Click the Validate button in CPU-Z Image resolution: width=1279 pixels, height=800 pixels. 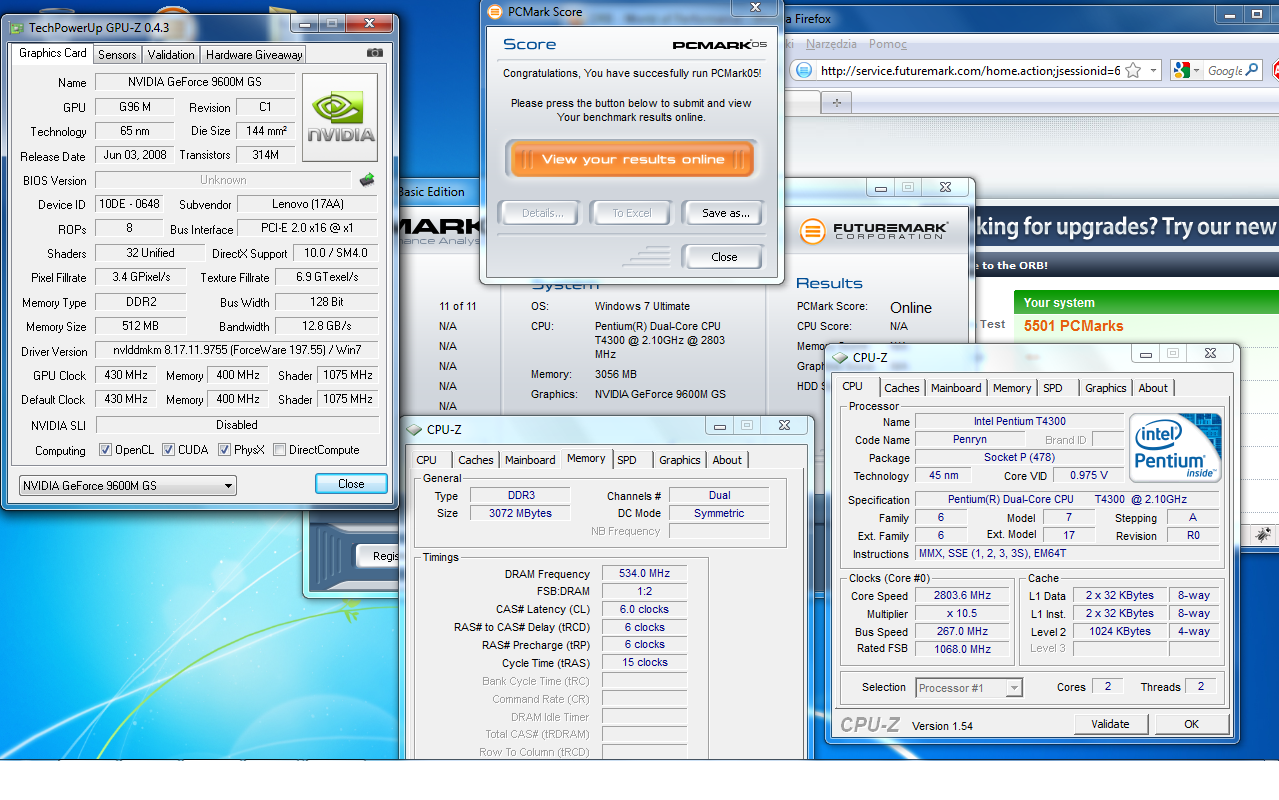[1111, 724]
